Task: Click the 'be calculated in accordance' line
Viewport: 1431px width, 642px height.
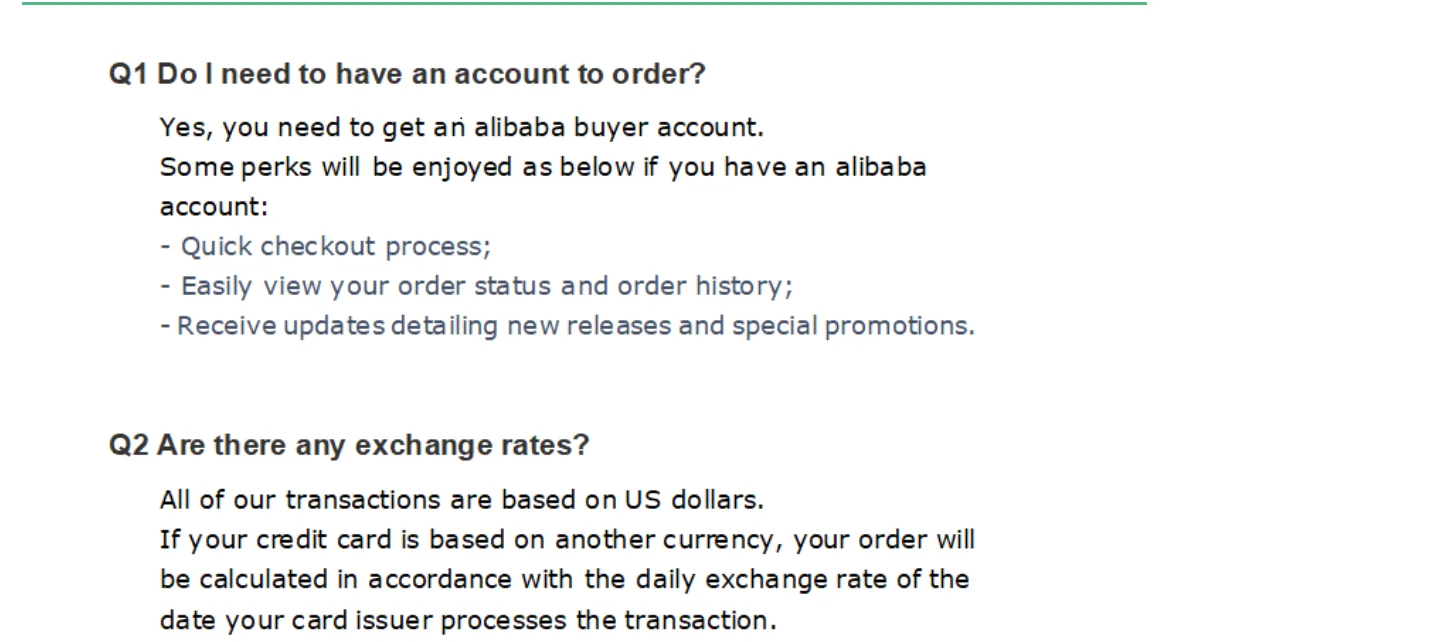Action: pos(563,580)
